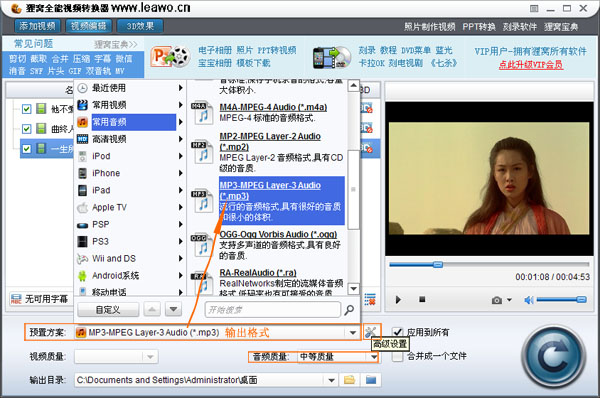Open 最近使用 recent category
Image resolution: width=600 pixels, height=398 pixels.
point(130,88)
